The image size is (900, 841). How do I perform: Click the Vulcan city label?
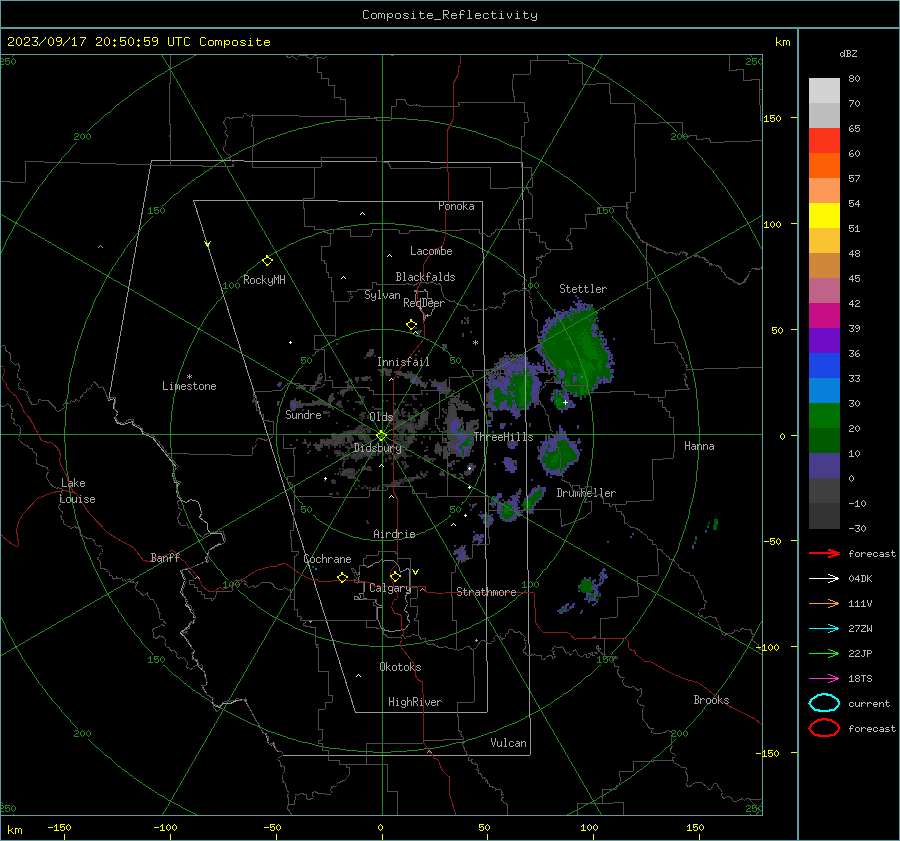coord(508,743)
